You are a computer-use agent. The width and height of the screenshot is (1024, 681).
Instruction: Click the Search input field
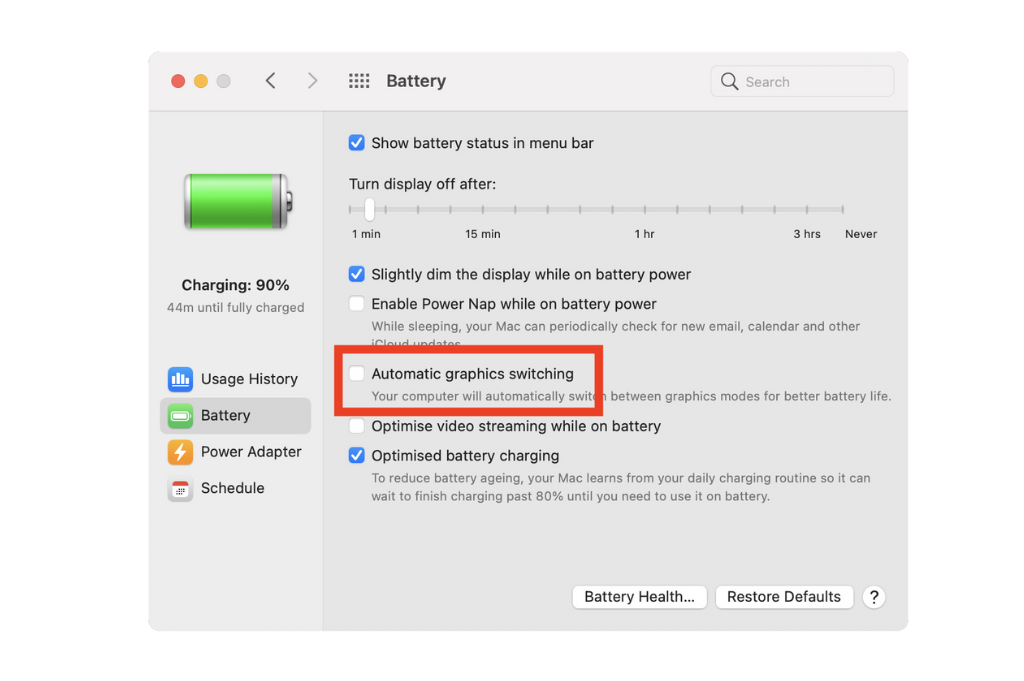tap(802, 82)
